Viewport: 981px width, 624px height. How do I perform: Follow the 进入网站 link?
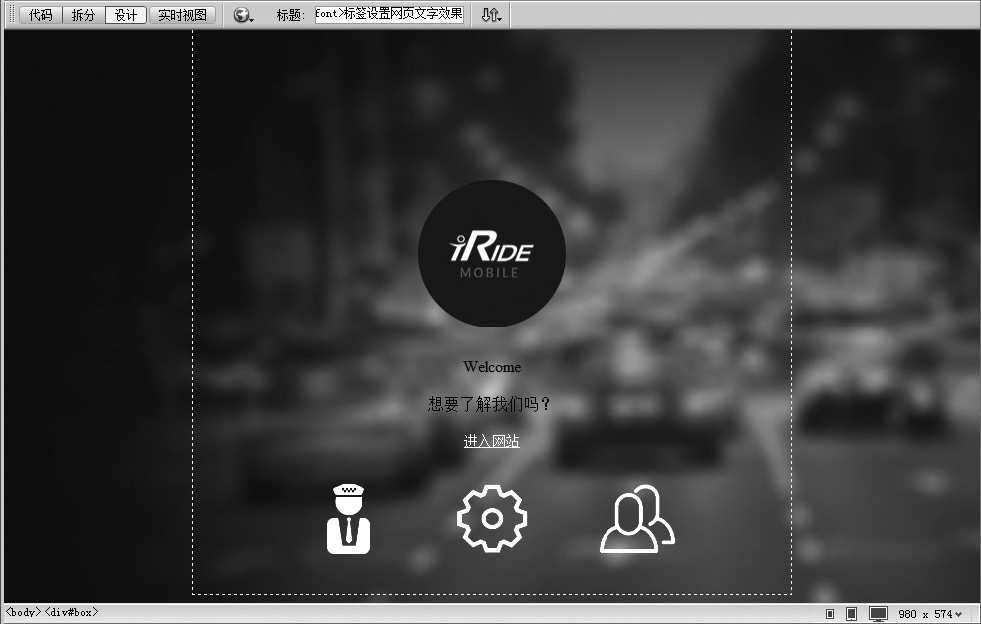click(492, 441)
